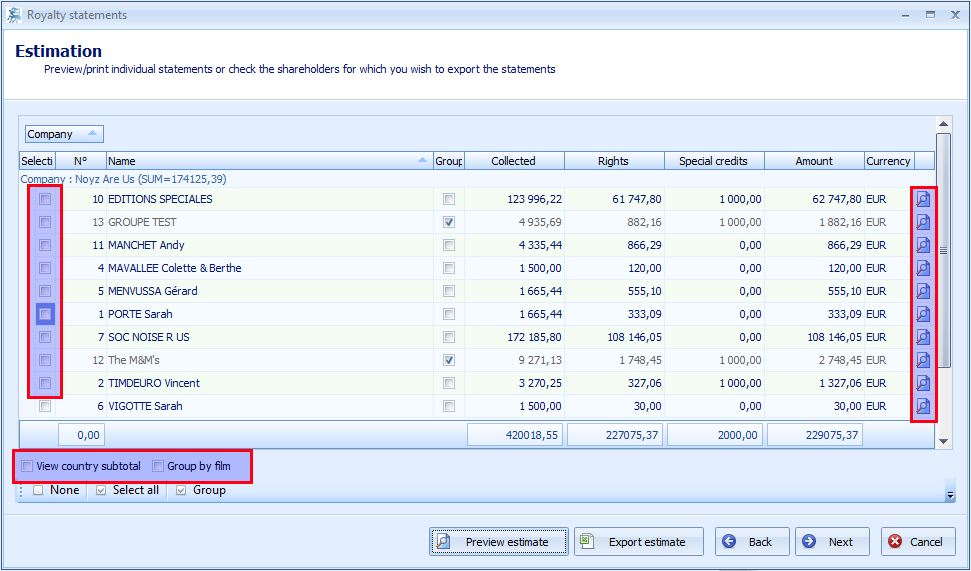
Task: Sort by Collected column header
Action: pyautogui.click(x=514, y=161)
